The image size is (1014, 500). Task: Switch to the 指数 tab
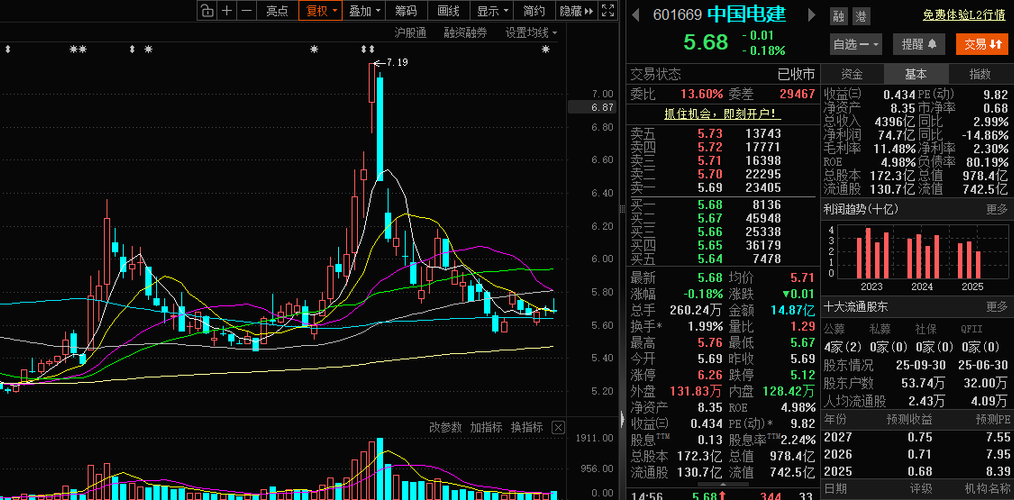click(980, 74)
